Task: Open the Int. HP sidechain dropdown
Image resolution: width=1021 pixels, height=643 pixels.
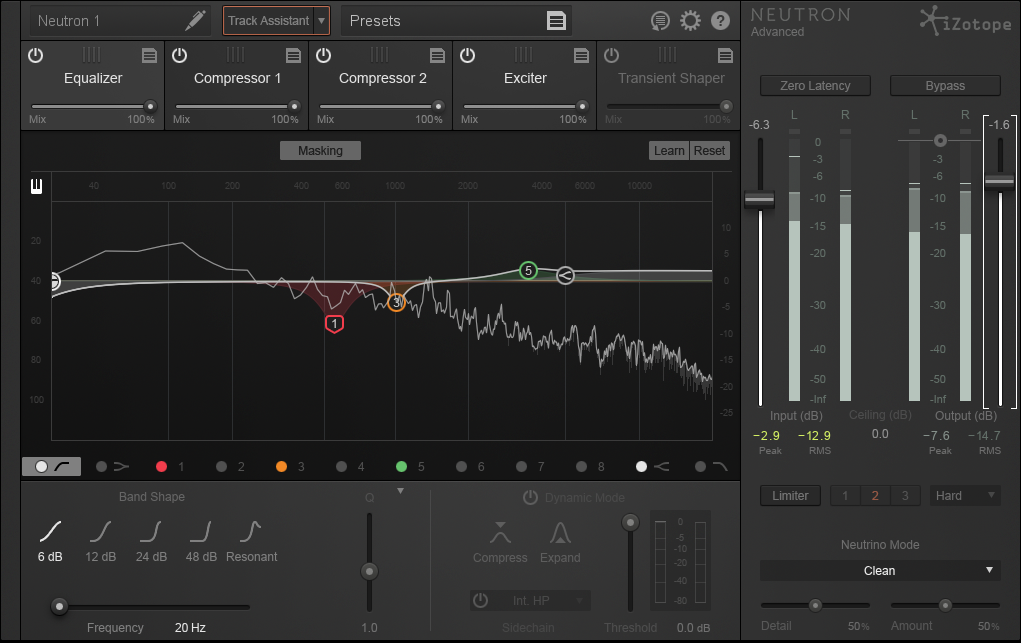Action: tap(539, 600)
